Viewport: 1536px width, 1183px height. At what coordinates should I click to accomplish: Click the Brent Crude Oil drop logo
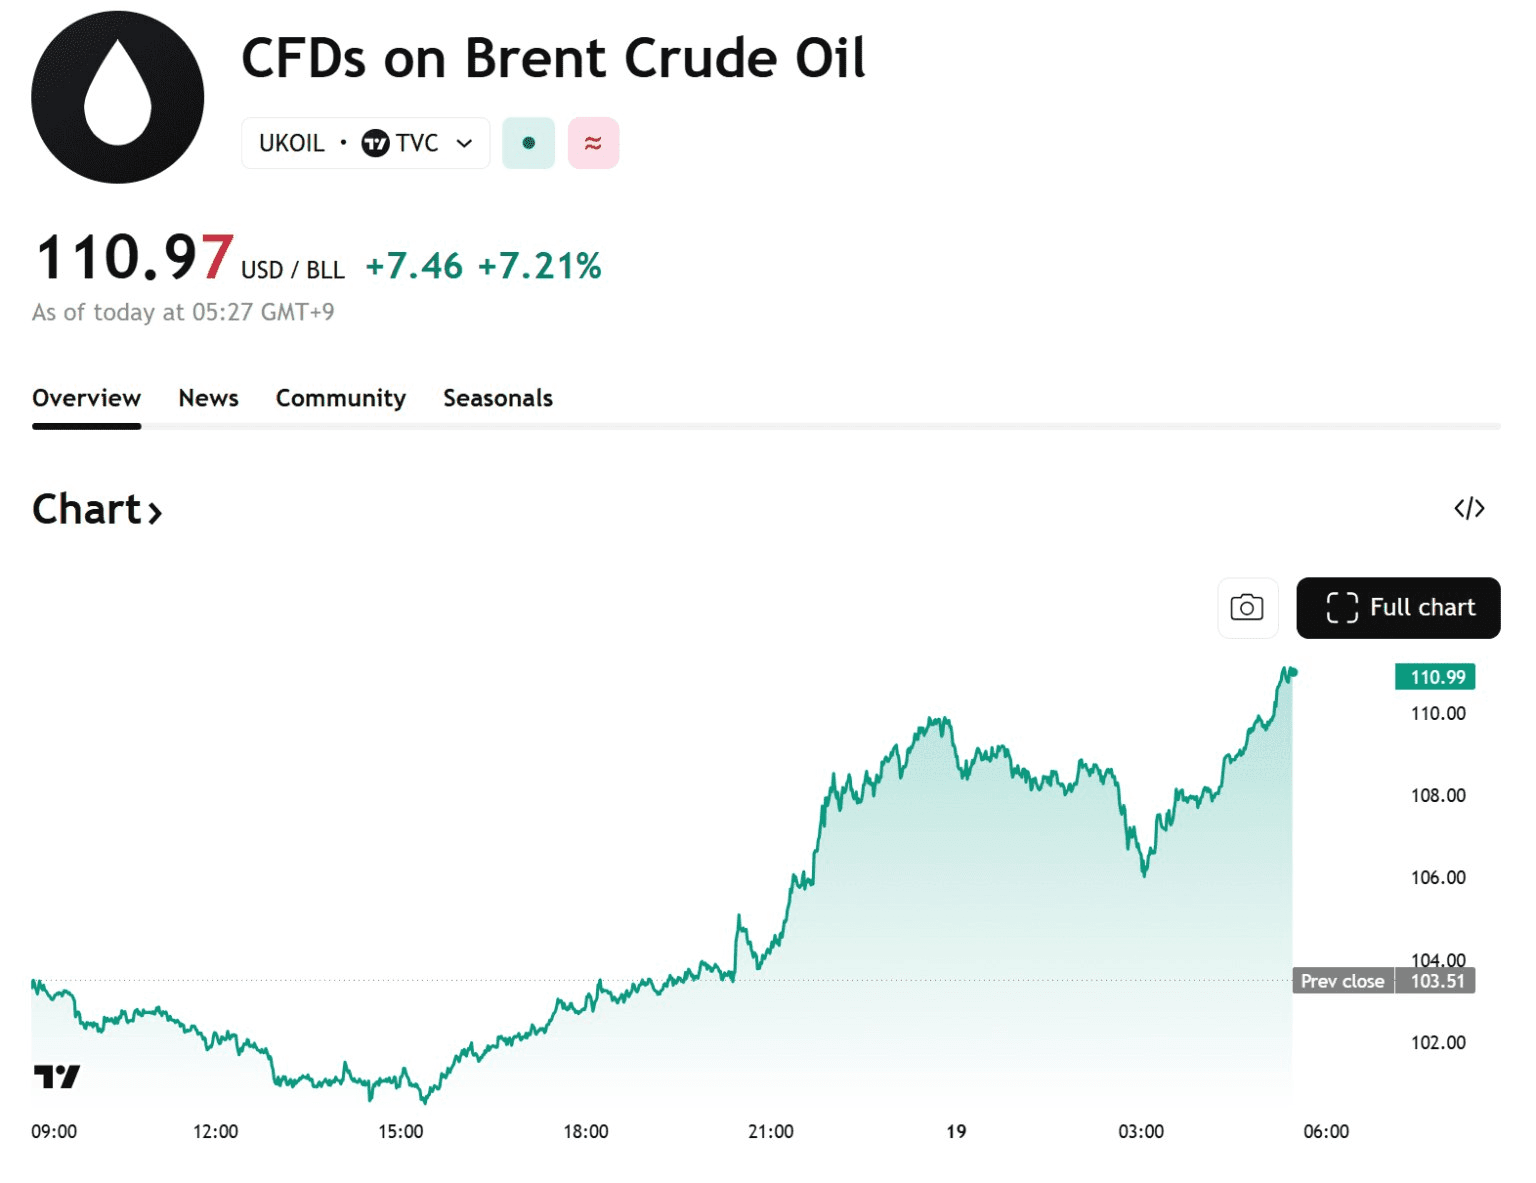tap(118, 97)
